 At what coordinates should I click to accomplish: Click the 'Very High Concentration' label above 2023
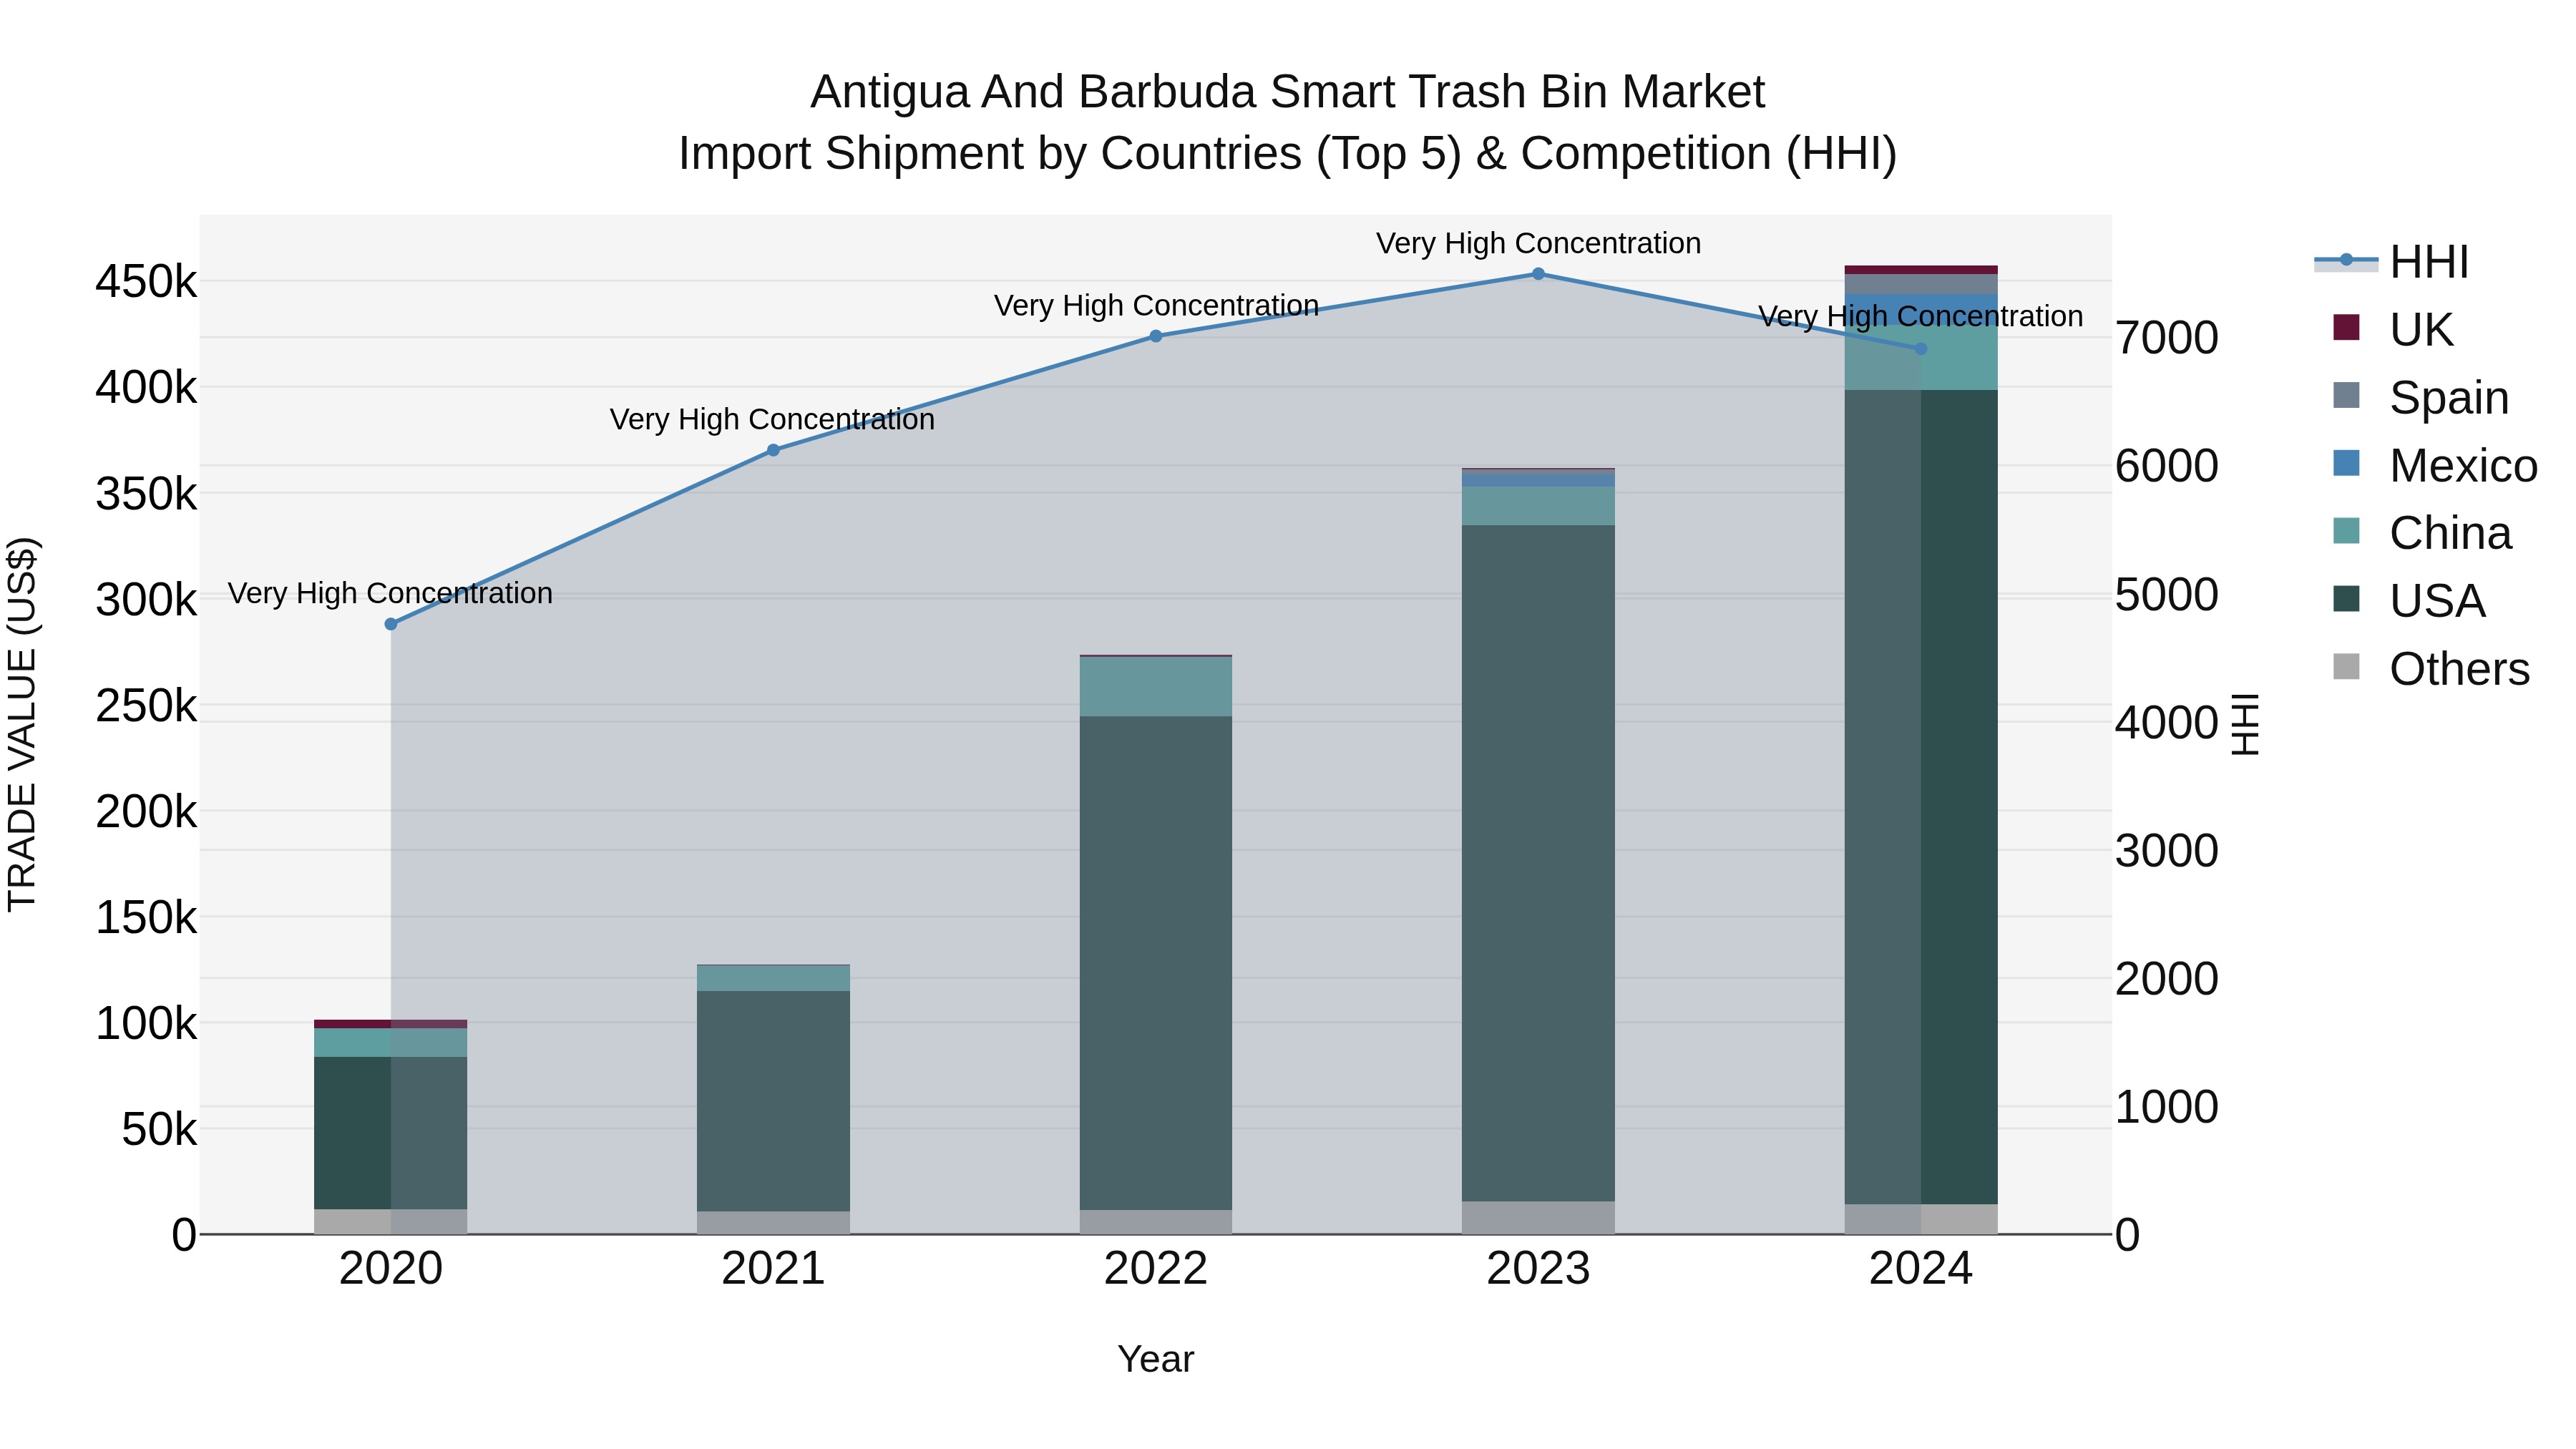tap(1538, 243)
